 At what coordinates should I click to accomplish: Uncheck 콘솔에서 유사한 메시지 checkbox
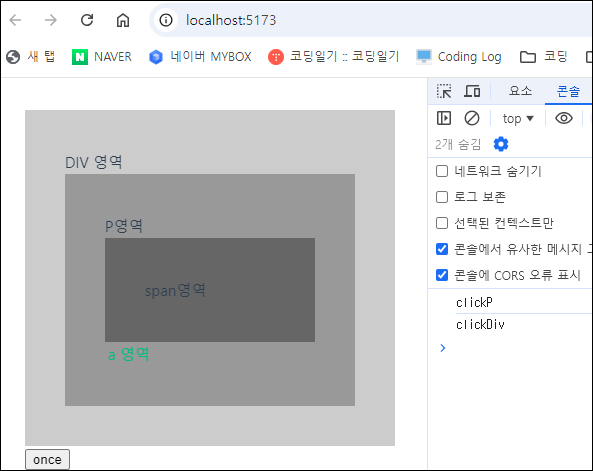click(442, 249)
